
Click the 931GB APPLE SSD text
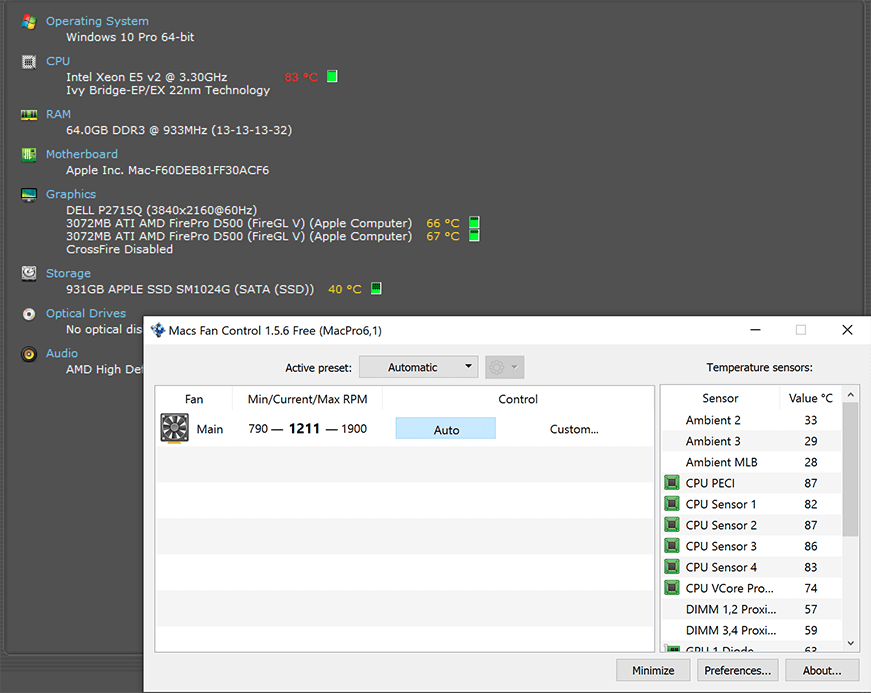[x=190, y=289]
